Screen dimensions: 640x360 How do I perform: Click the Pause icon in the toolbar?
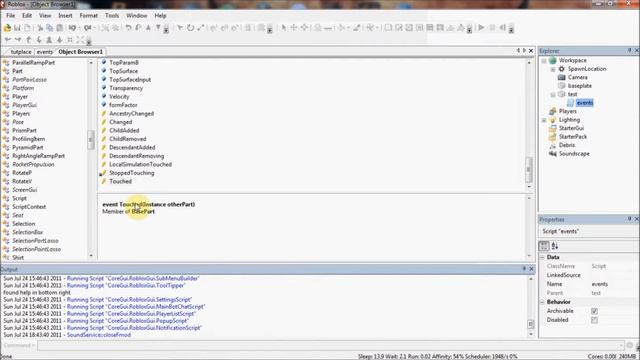pyautogui.click(x=492, y=28)
